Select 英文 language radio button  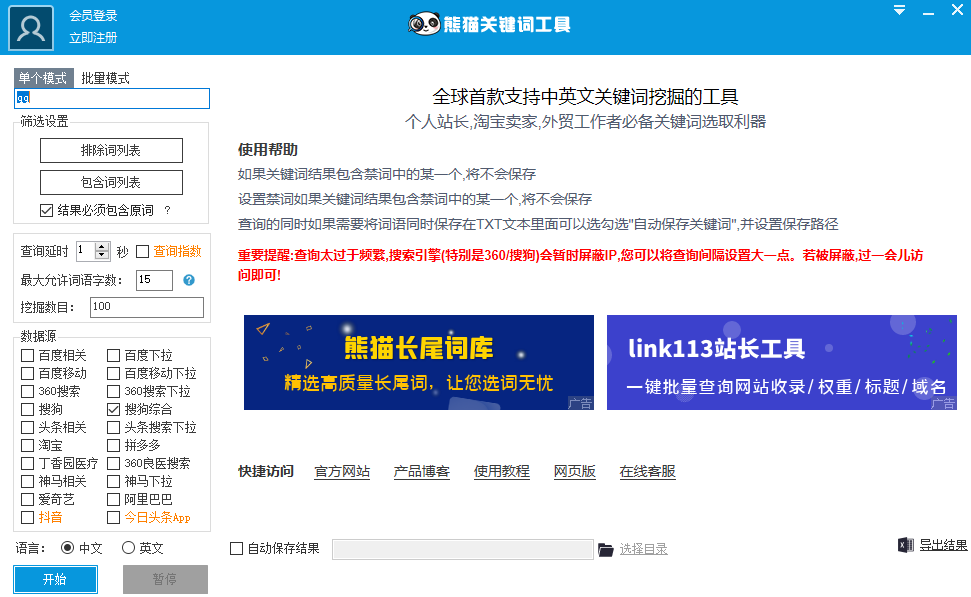pyautogui.click(x=128, y=548)
